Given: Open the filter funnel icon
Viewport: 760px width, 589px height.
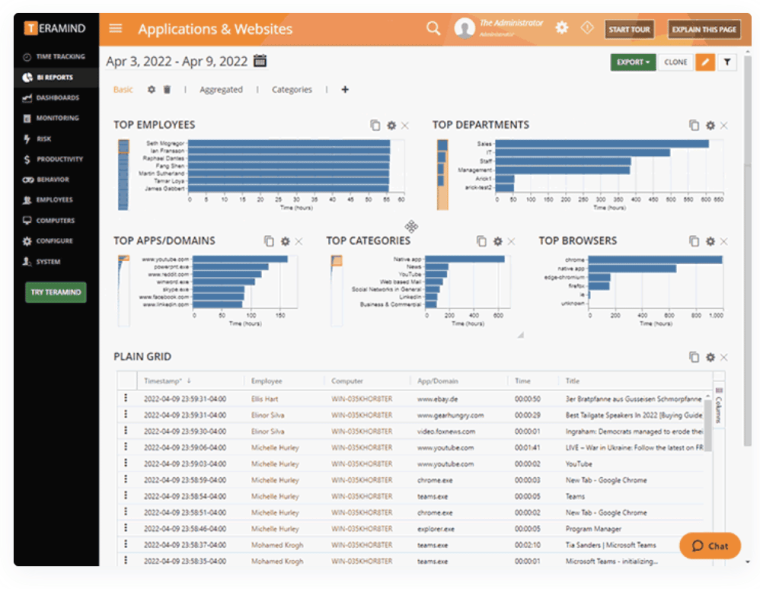Looking at the screenshot, I should (x=727, y=62).
